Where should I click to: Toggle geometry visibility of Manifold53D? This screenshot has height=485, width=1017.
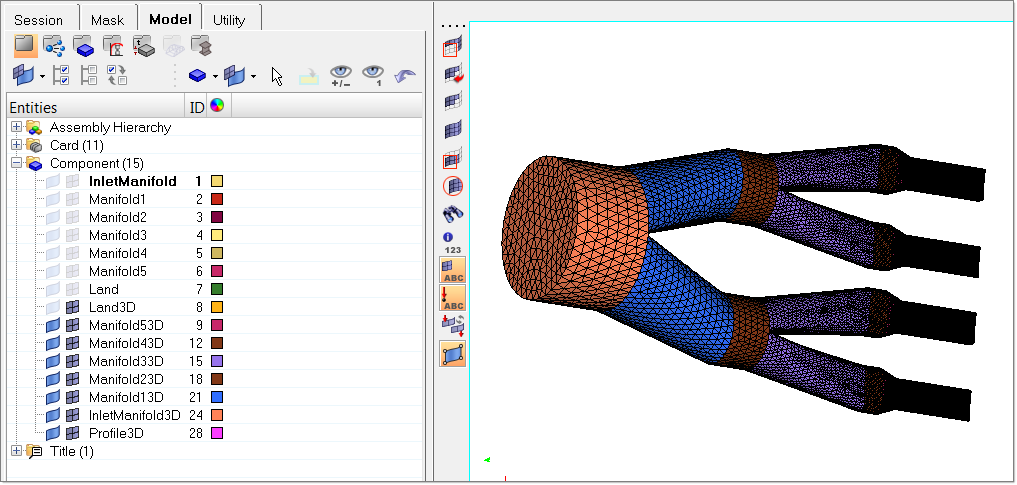[x=53, y=325]
